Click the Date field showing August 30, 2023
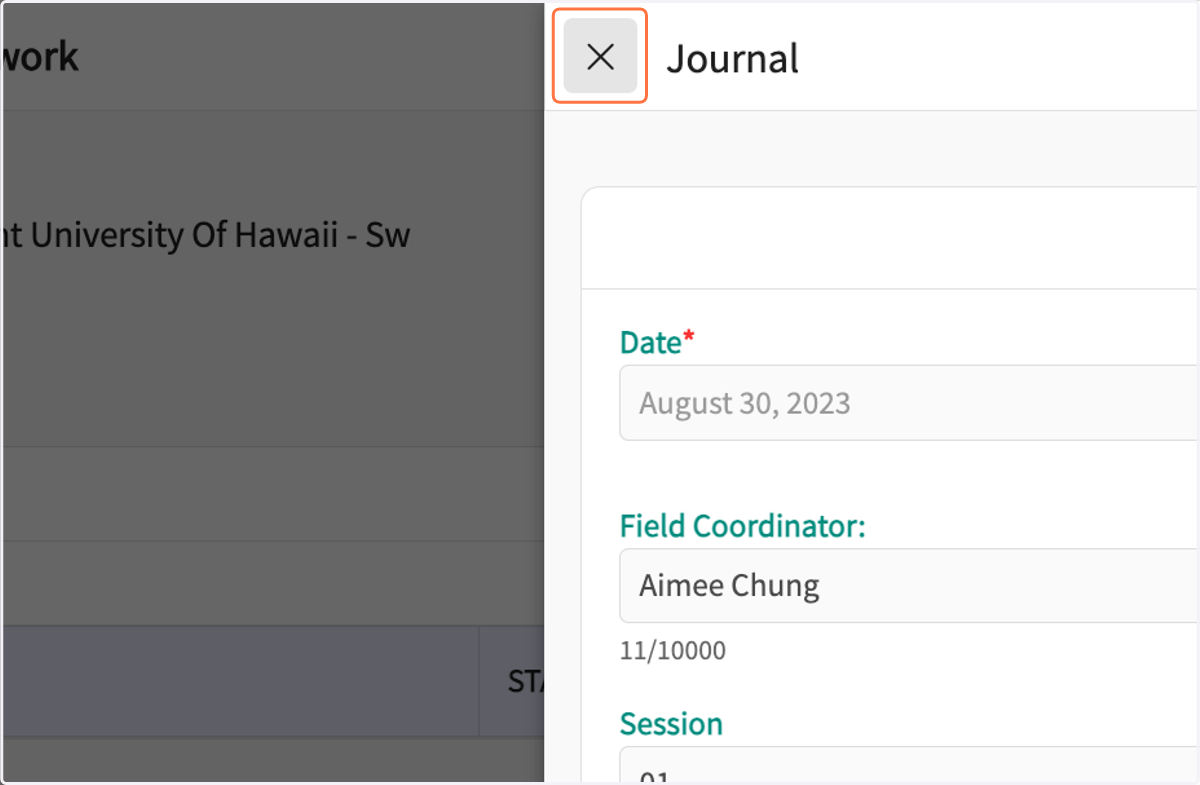The width and height of the screenshot is (1200, 785). click(908, 403)
